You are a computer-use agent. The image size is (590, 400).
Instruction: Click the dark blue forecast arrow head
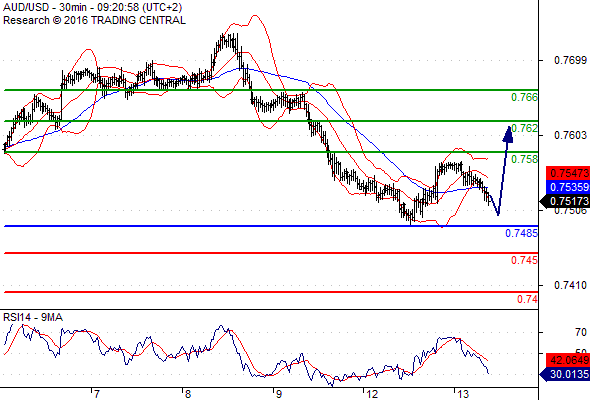tap(508, 134)
